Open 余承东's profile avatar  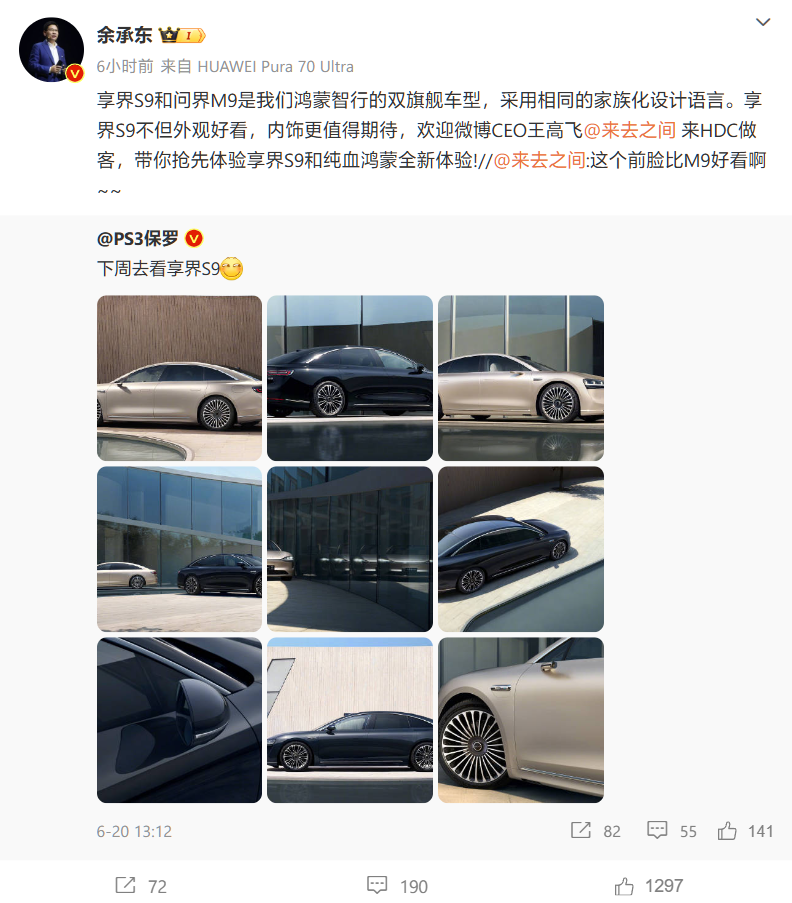(x=51, y=50)
